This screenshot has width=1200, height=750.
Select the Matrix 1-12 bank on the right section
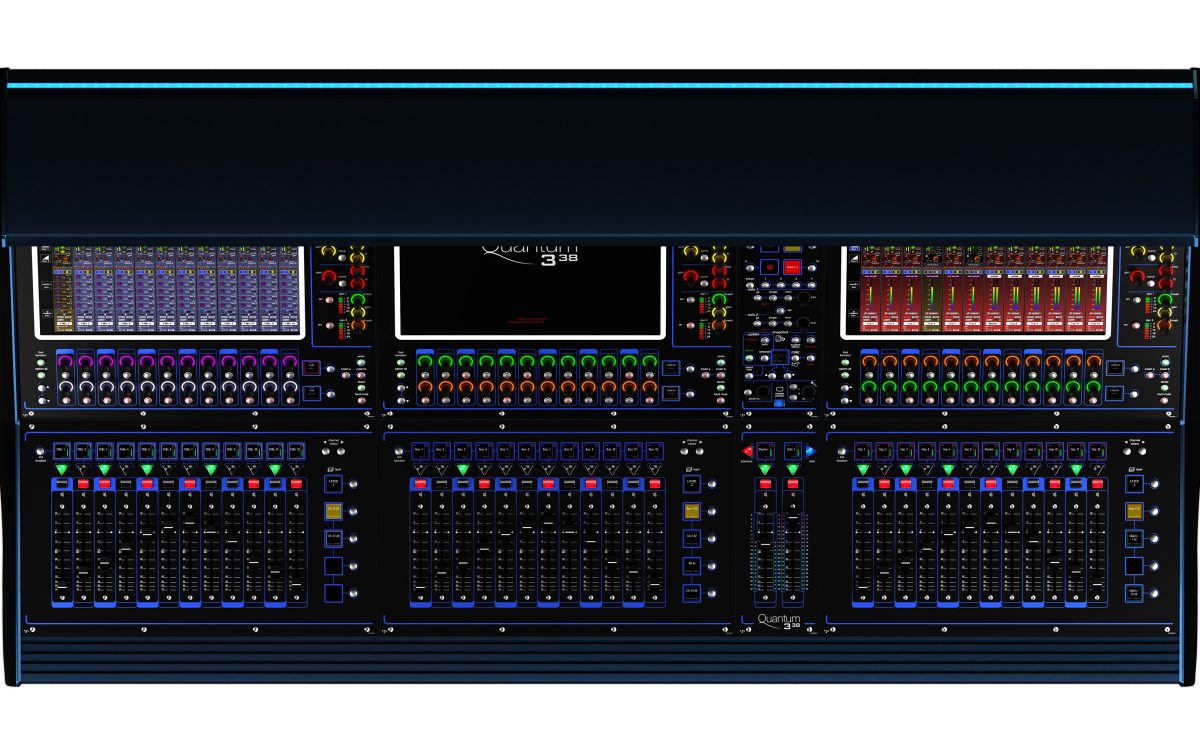tap(1134, 538)
